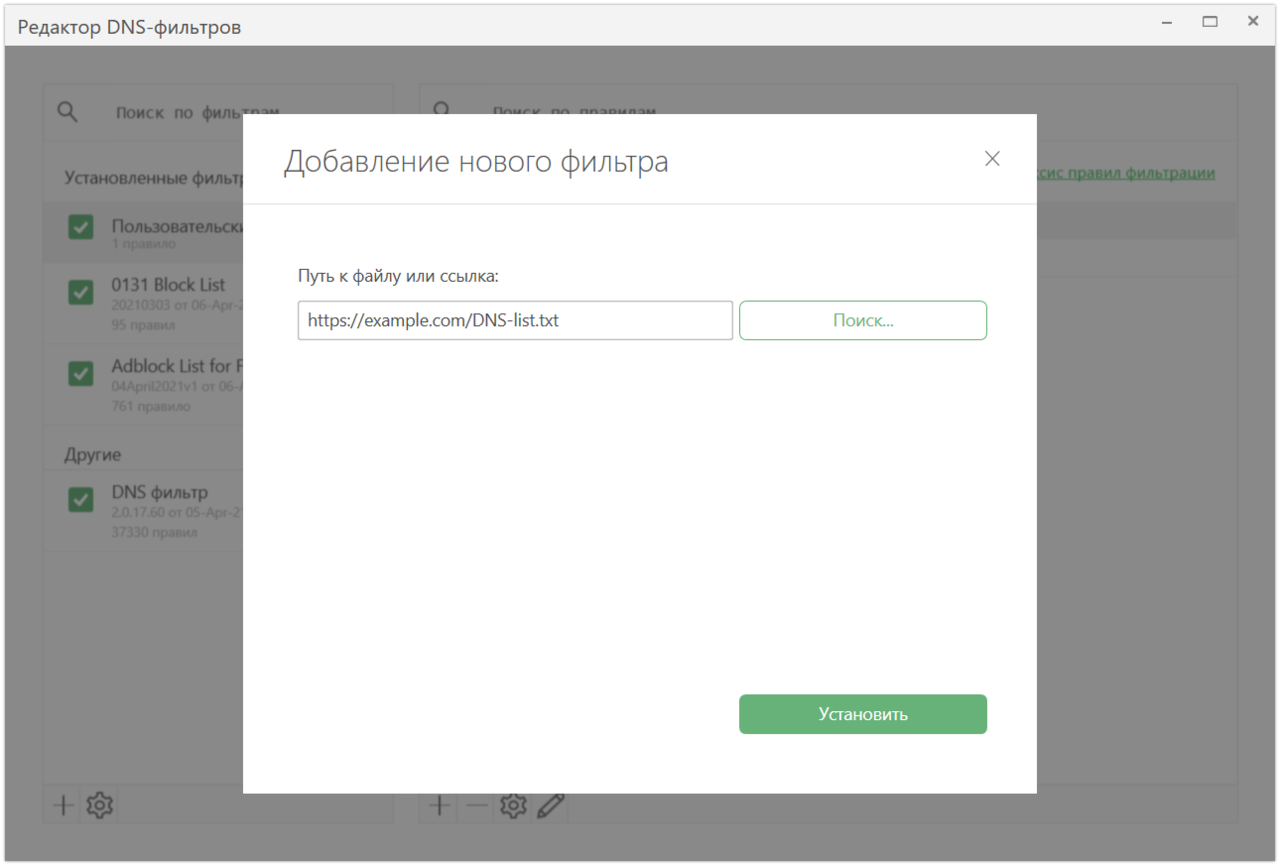Select the 0131 Block List row text

tap(168, 285)
